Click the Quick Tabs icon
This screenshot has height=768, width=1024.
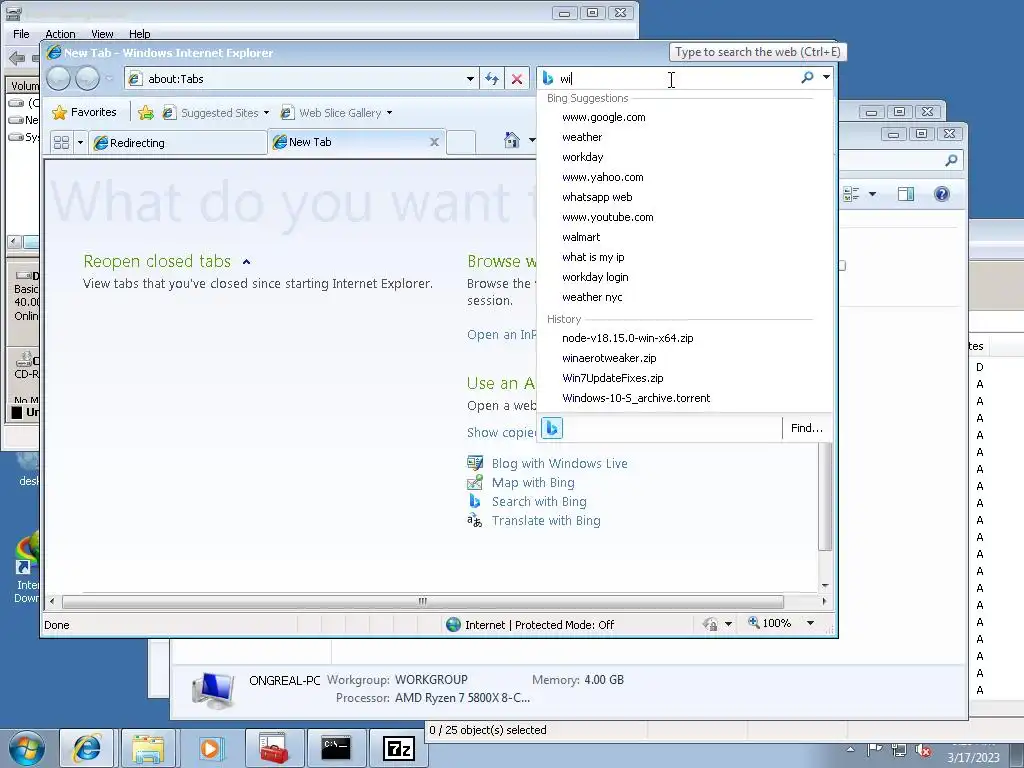(x=61, y=142)
